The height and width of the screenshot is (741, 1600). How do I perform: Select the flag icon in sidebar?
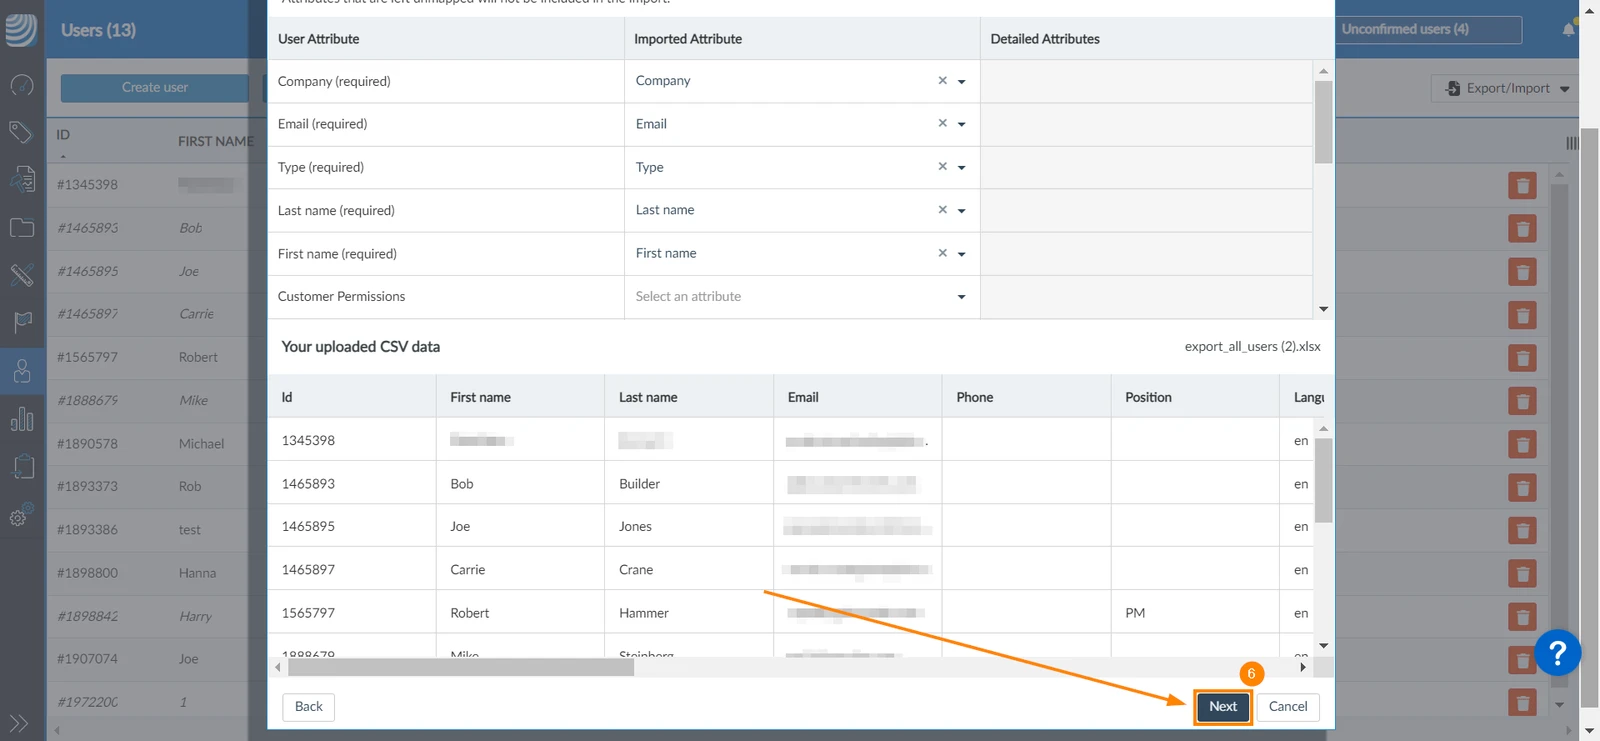(21, 322)
